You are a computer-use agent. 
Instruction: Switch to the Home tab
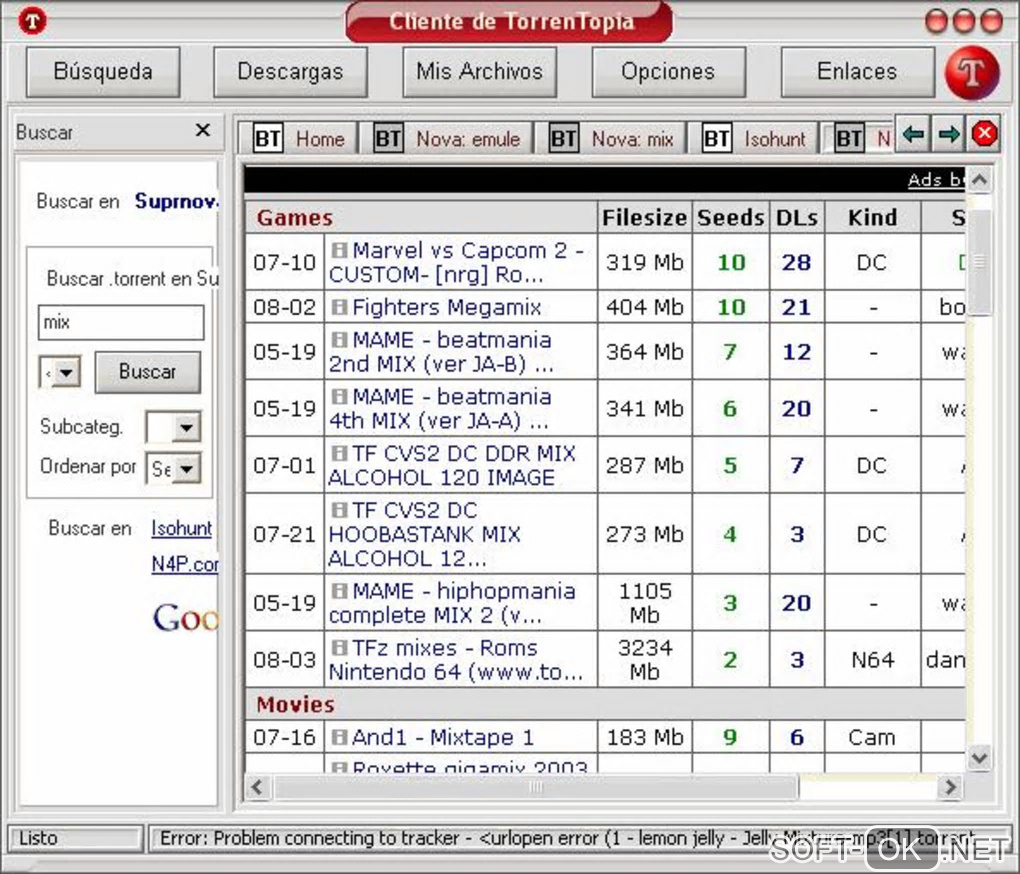click(x=299, y=139)
